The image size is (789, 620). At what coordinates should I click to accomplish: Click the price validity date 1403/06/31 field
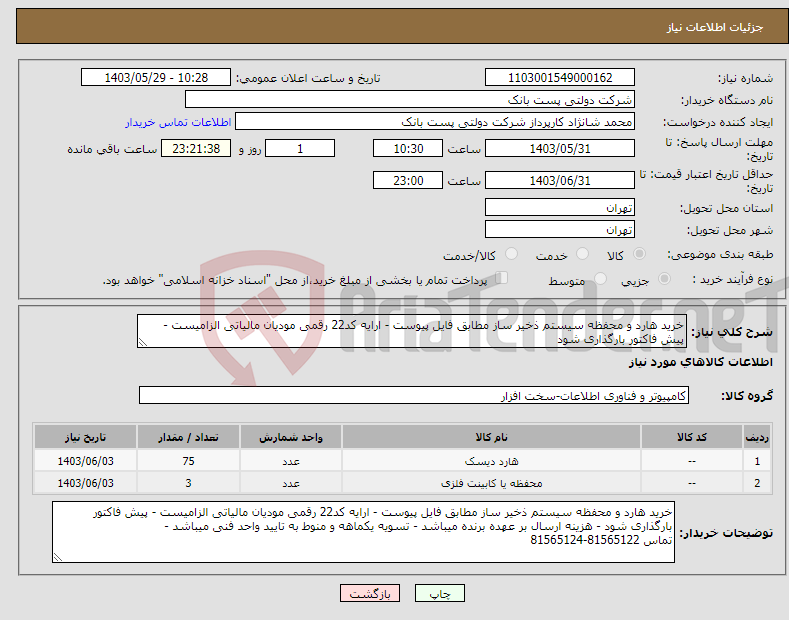point(560,180)
